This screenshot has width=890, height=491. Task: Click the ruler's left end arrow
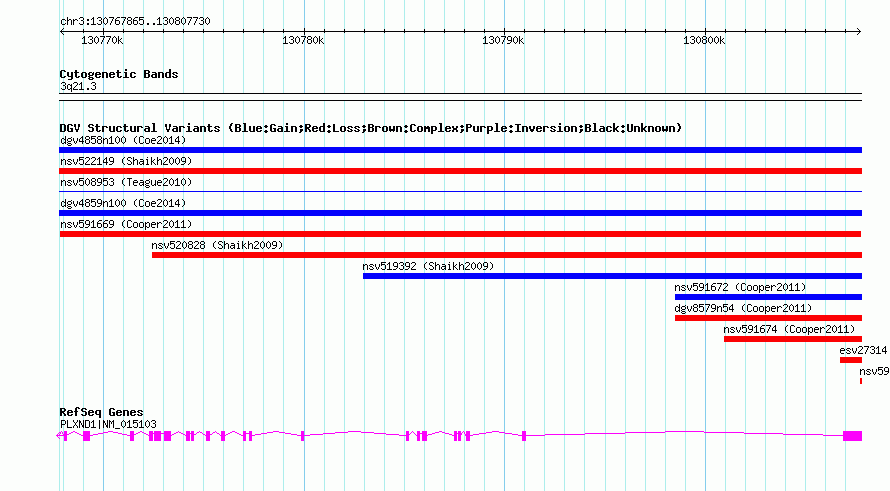coord(62,31)
